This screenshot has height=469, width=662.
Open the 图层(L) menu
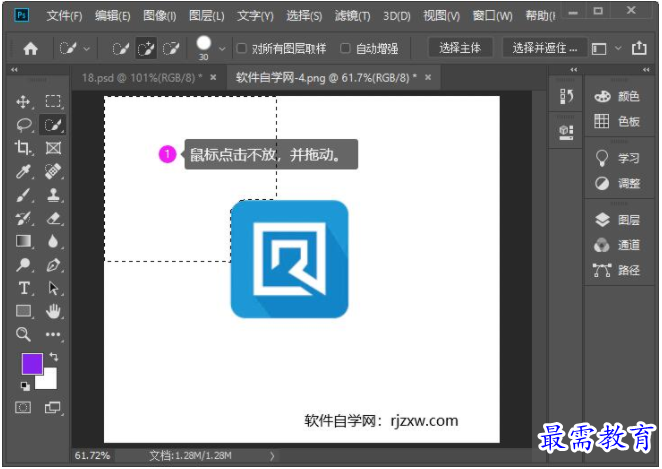click(206, 16)
